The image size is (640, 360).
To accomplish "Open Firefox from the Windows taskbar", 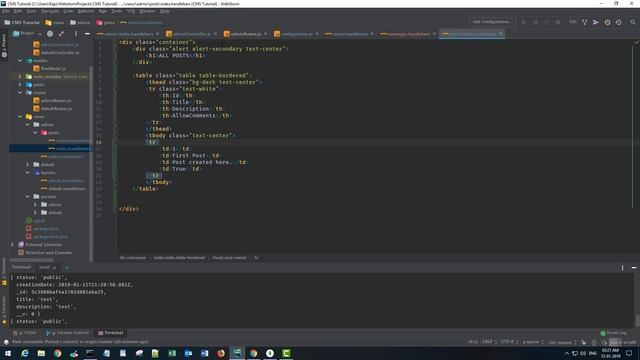I will coord(221,353).
